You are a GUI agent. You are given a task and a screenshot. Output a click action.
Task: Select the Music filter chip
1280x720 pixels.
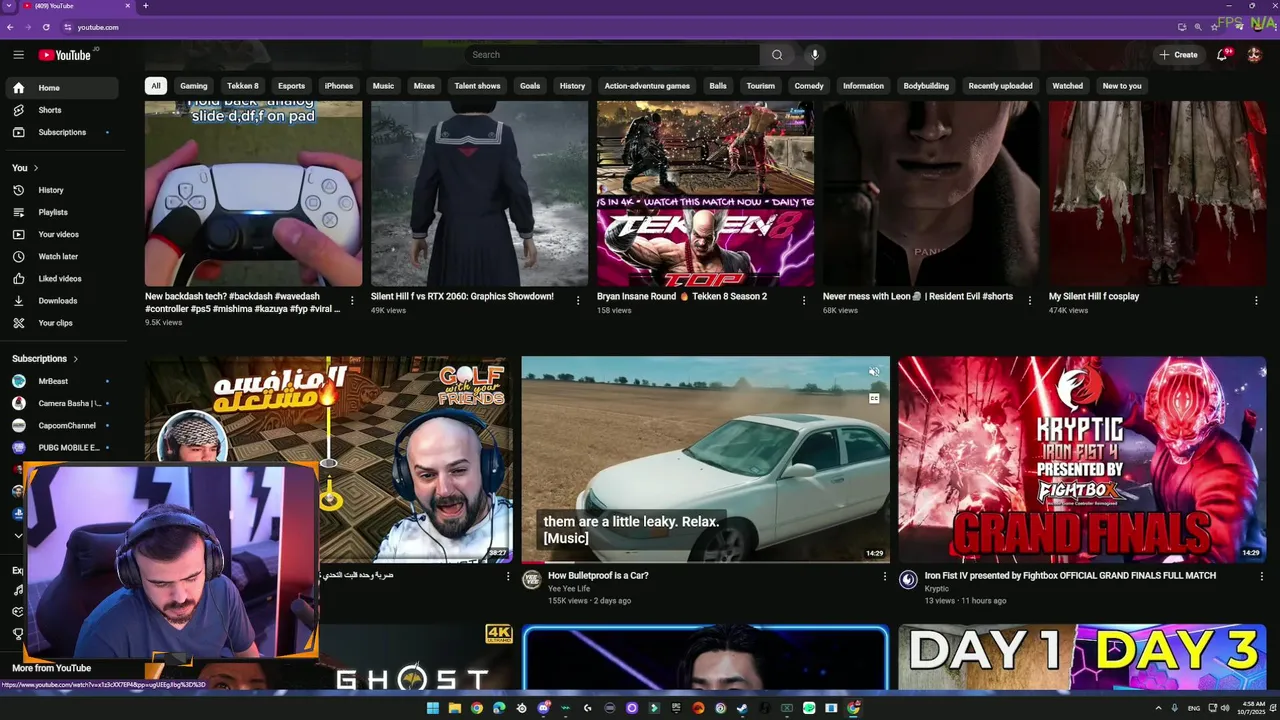coord(383,86)
